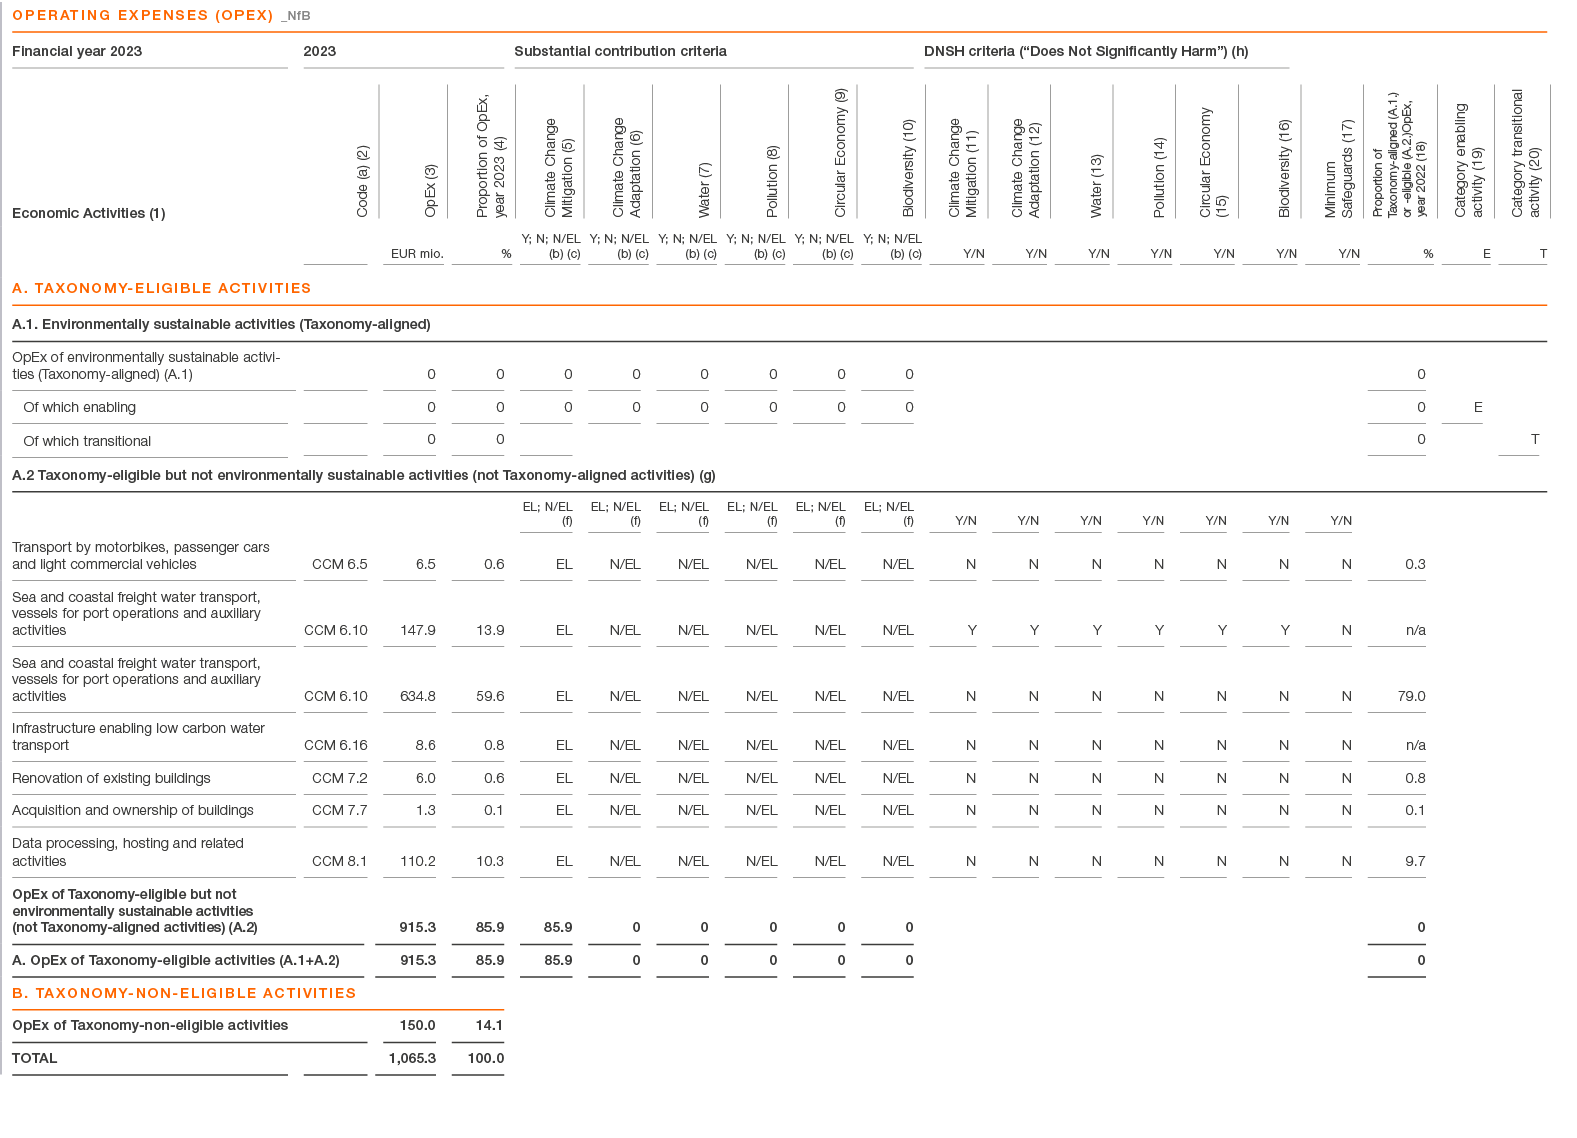Select OpEx value 110.2
Viewport: 1577px width, 1138px height.
click(418, 861)
